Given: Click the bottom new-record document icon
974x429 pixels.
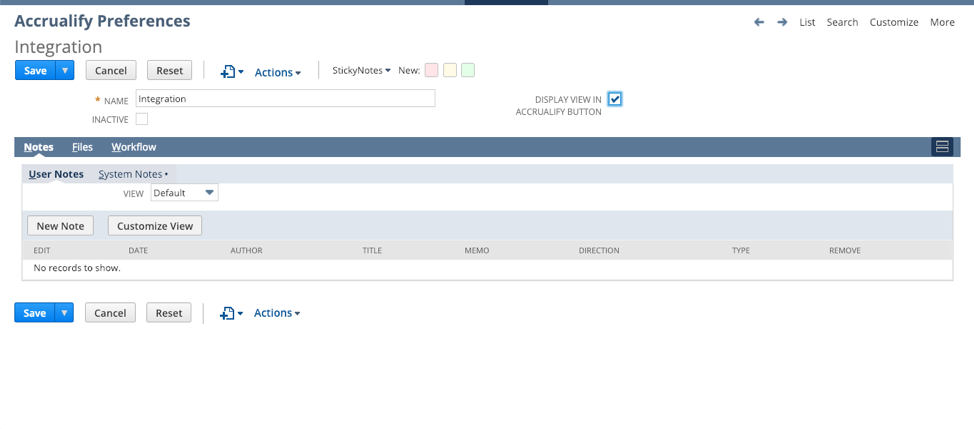Looking at the screenshot, I should click(x=231, y=314).
